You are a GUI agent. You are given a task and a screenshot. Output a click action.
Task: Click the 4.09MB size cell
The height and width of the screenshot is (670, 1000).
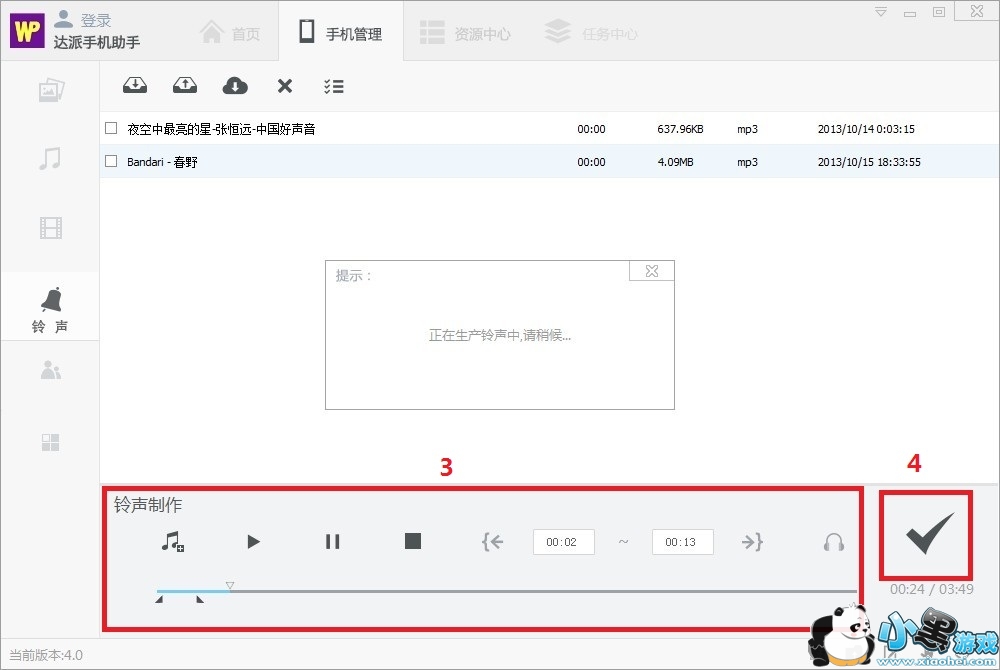(675, 162)
